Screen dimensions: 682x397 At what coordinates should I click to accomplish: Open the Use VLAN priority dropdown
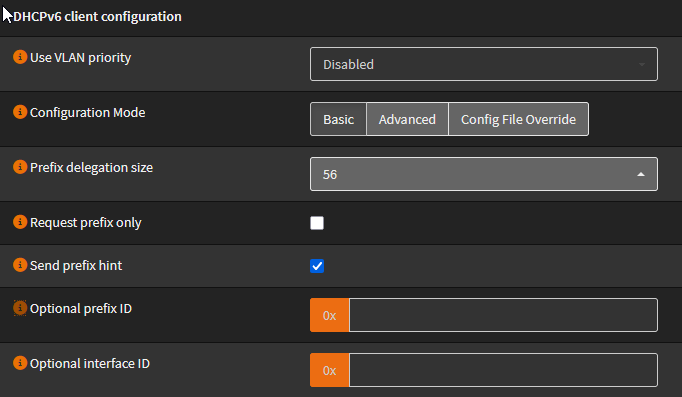click(x=484, y=64)
